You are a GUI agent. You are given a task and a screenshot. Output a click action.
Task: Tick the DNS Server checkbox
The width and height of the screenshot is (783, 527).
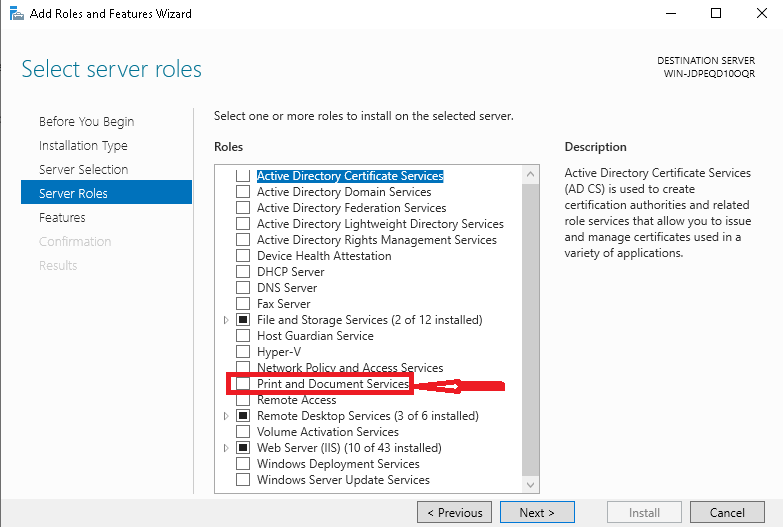pyautogui.click(x=243, y=288)
